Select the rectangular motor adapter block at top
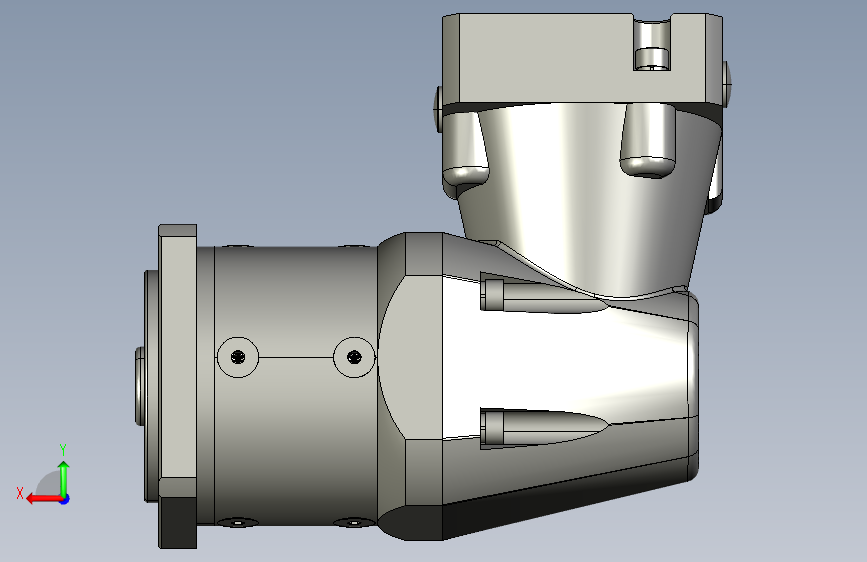This screenshot has height=562, width=867. (582, 59)
